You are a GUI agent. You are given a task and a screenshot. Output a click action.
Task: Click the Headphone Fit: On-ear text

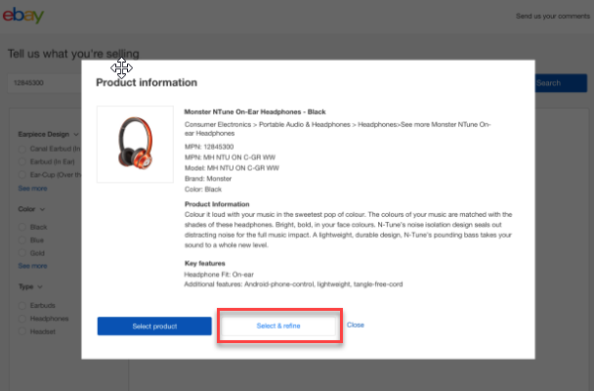(219, 274)
